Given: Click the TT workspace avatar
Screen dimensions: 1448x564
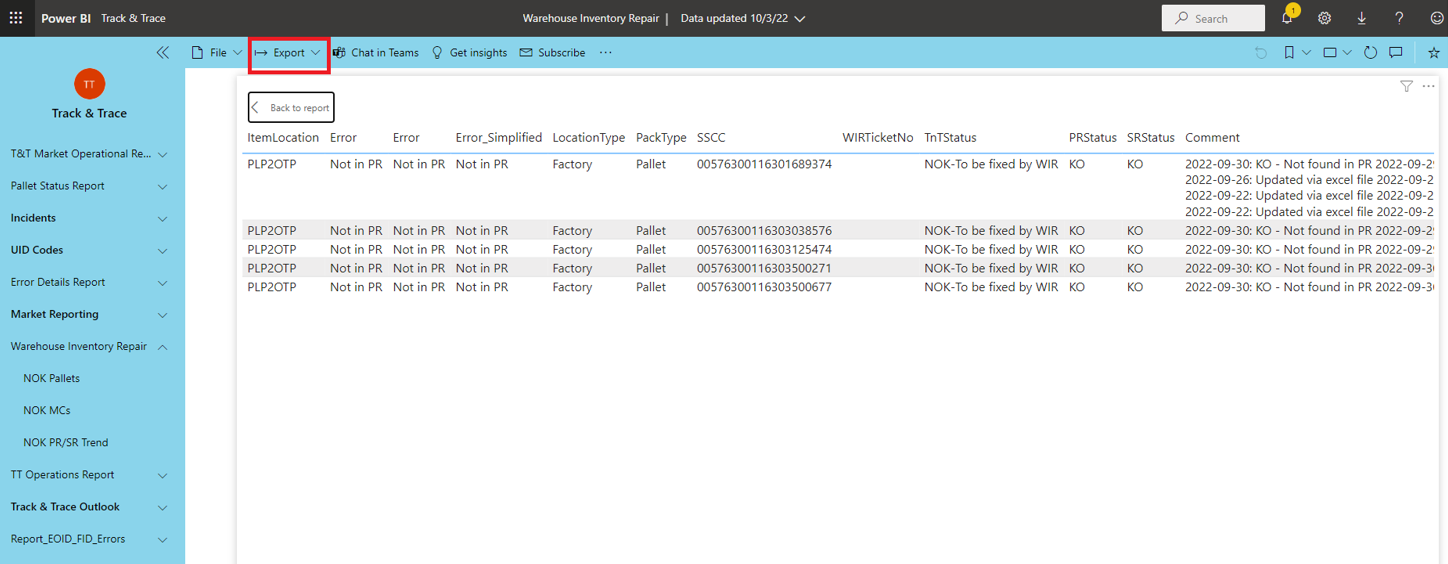Looking at the screenshot, I should pyautogui.click(x=89, y=84).
